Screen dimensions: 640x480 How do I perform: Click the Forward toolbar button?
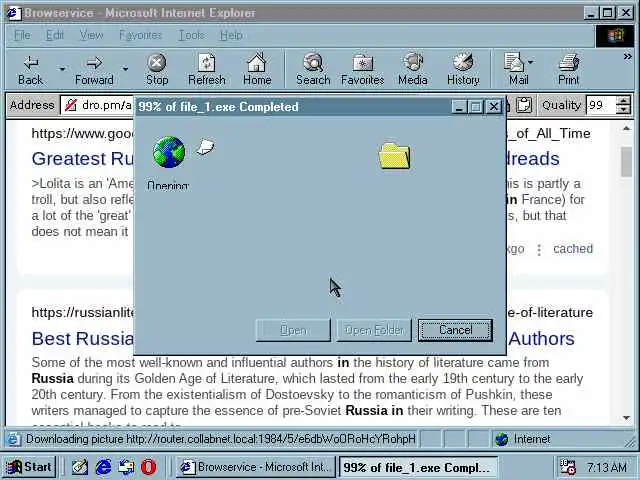click(x=94, y=69)
